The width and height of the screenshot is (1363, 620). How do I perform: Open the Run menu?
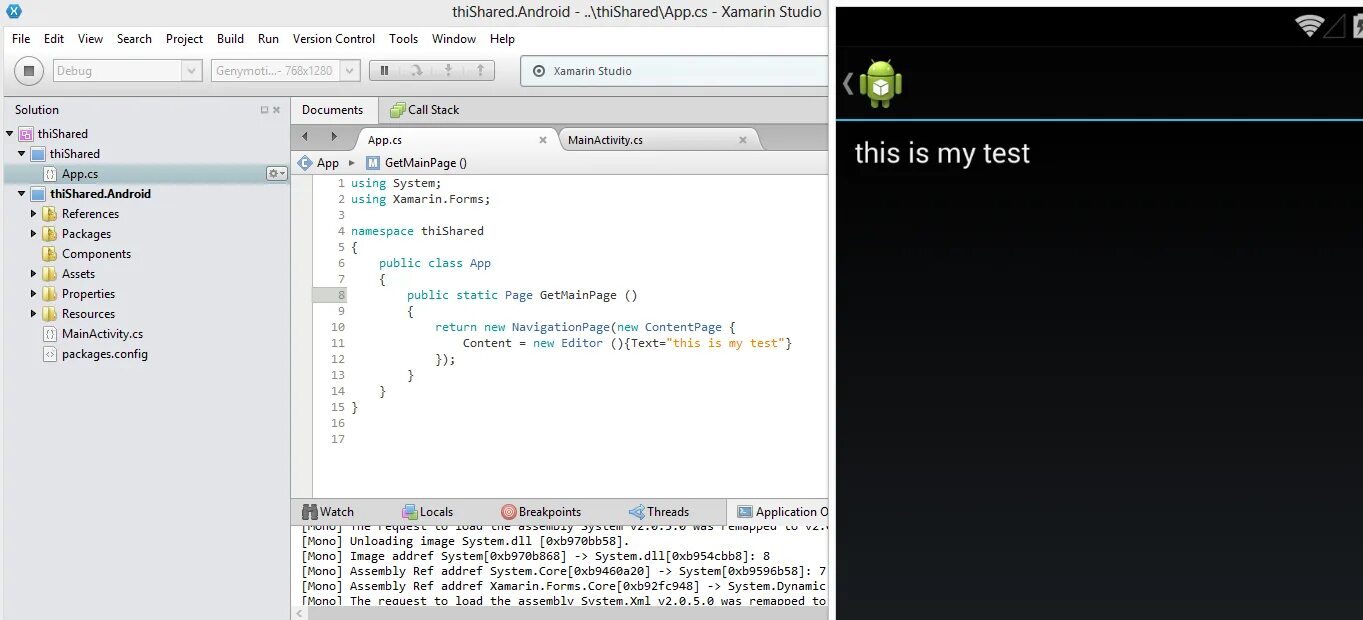tap(268, 39)
